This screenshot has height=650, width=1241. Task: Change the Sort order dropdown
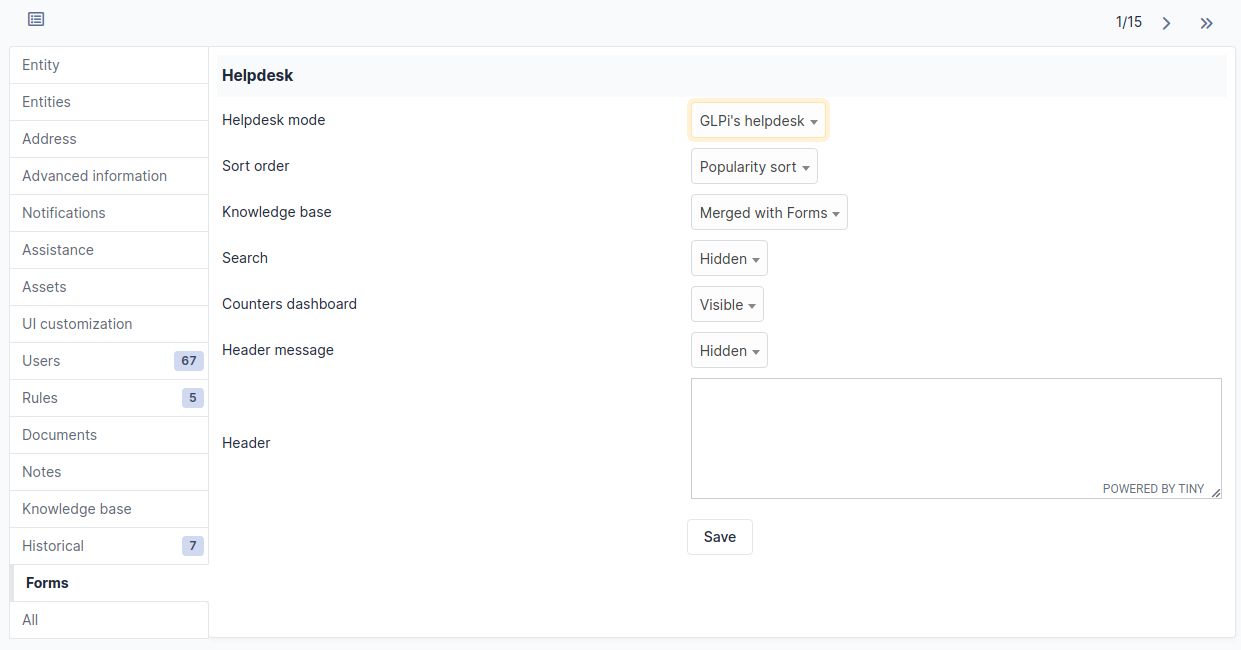click(753, 165)
